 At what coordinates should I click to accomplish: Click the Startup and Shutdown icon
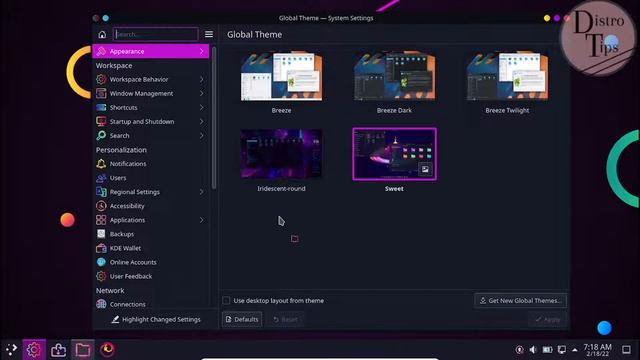click(x=101, y=122)
